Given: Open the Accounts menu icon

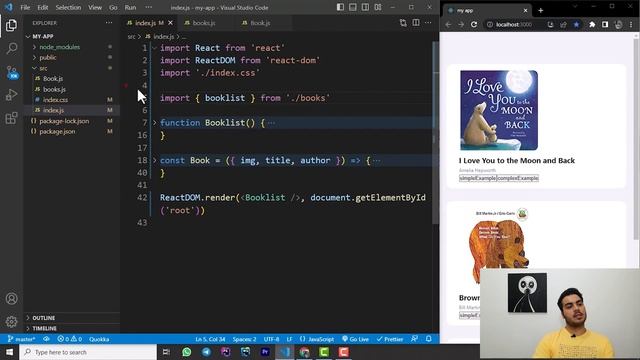Looking at the screenshot, I should [x=11, y=299].
